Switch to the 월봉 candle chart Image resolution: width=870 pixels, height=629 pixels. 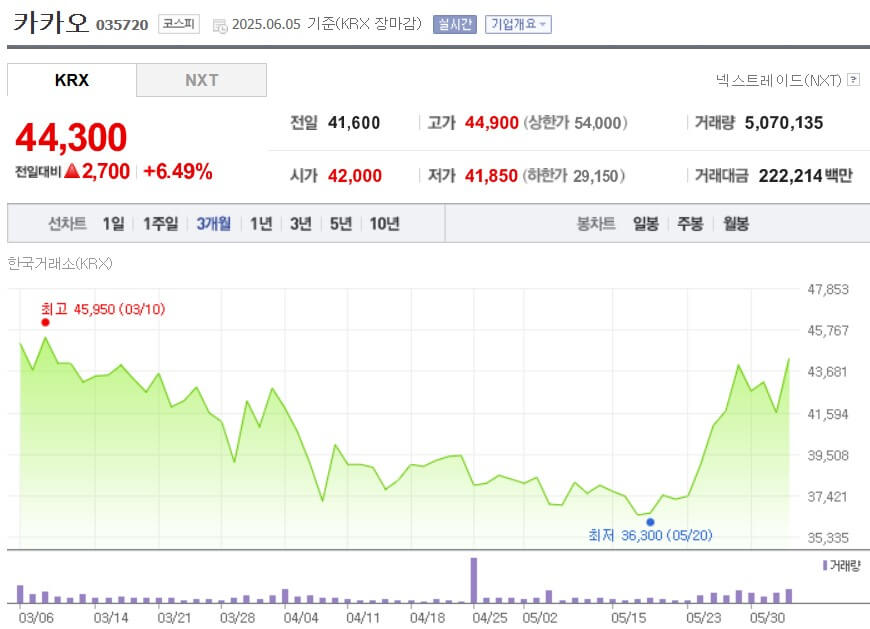click(736, 224)
